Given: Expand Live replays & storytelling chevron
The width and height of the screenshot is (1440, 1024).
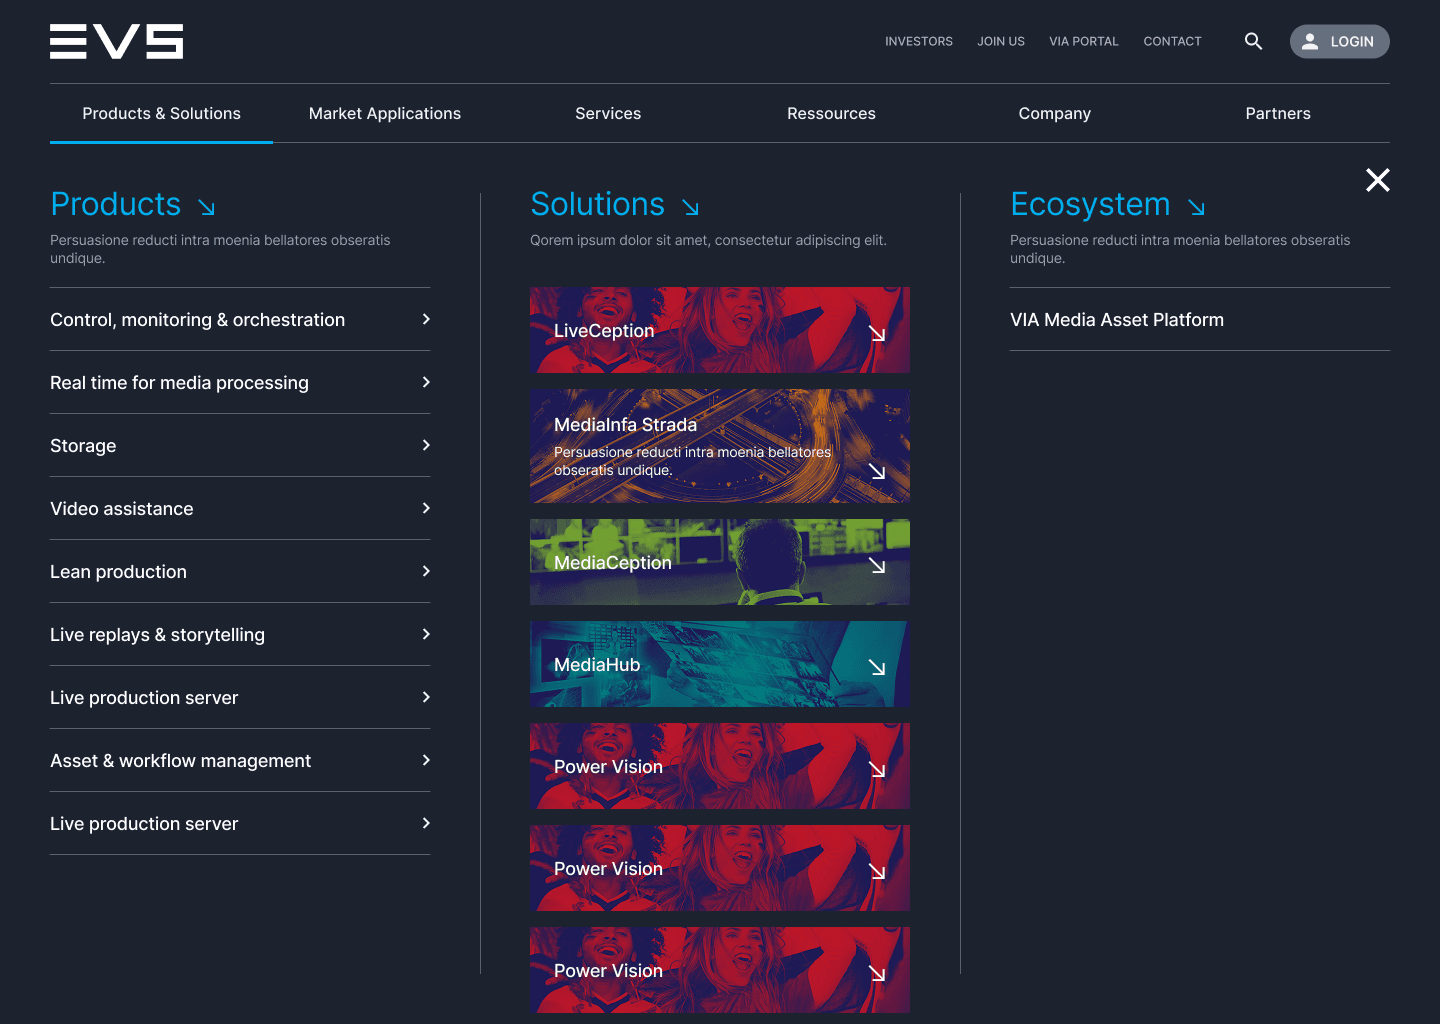Looking at the screenshot, I should 426,634.
